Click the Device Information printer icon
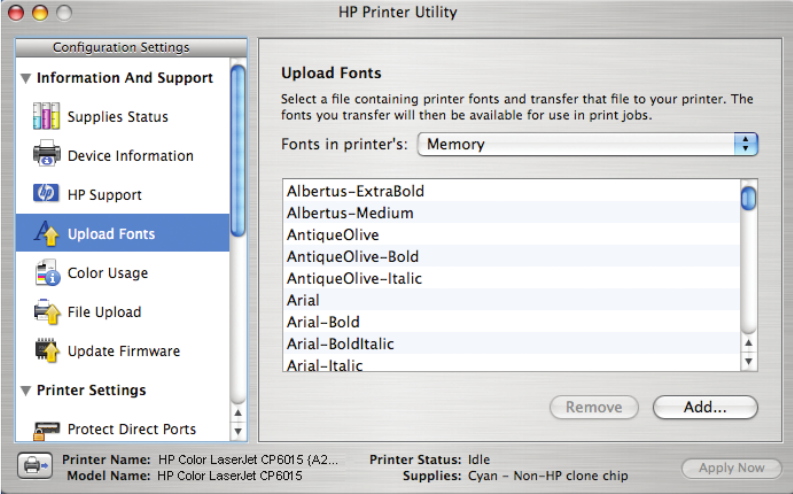The width and height of the screenshot is (793, 494). (x=47, y=156)
